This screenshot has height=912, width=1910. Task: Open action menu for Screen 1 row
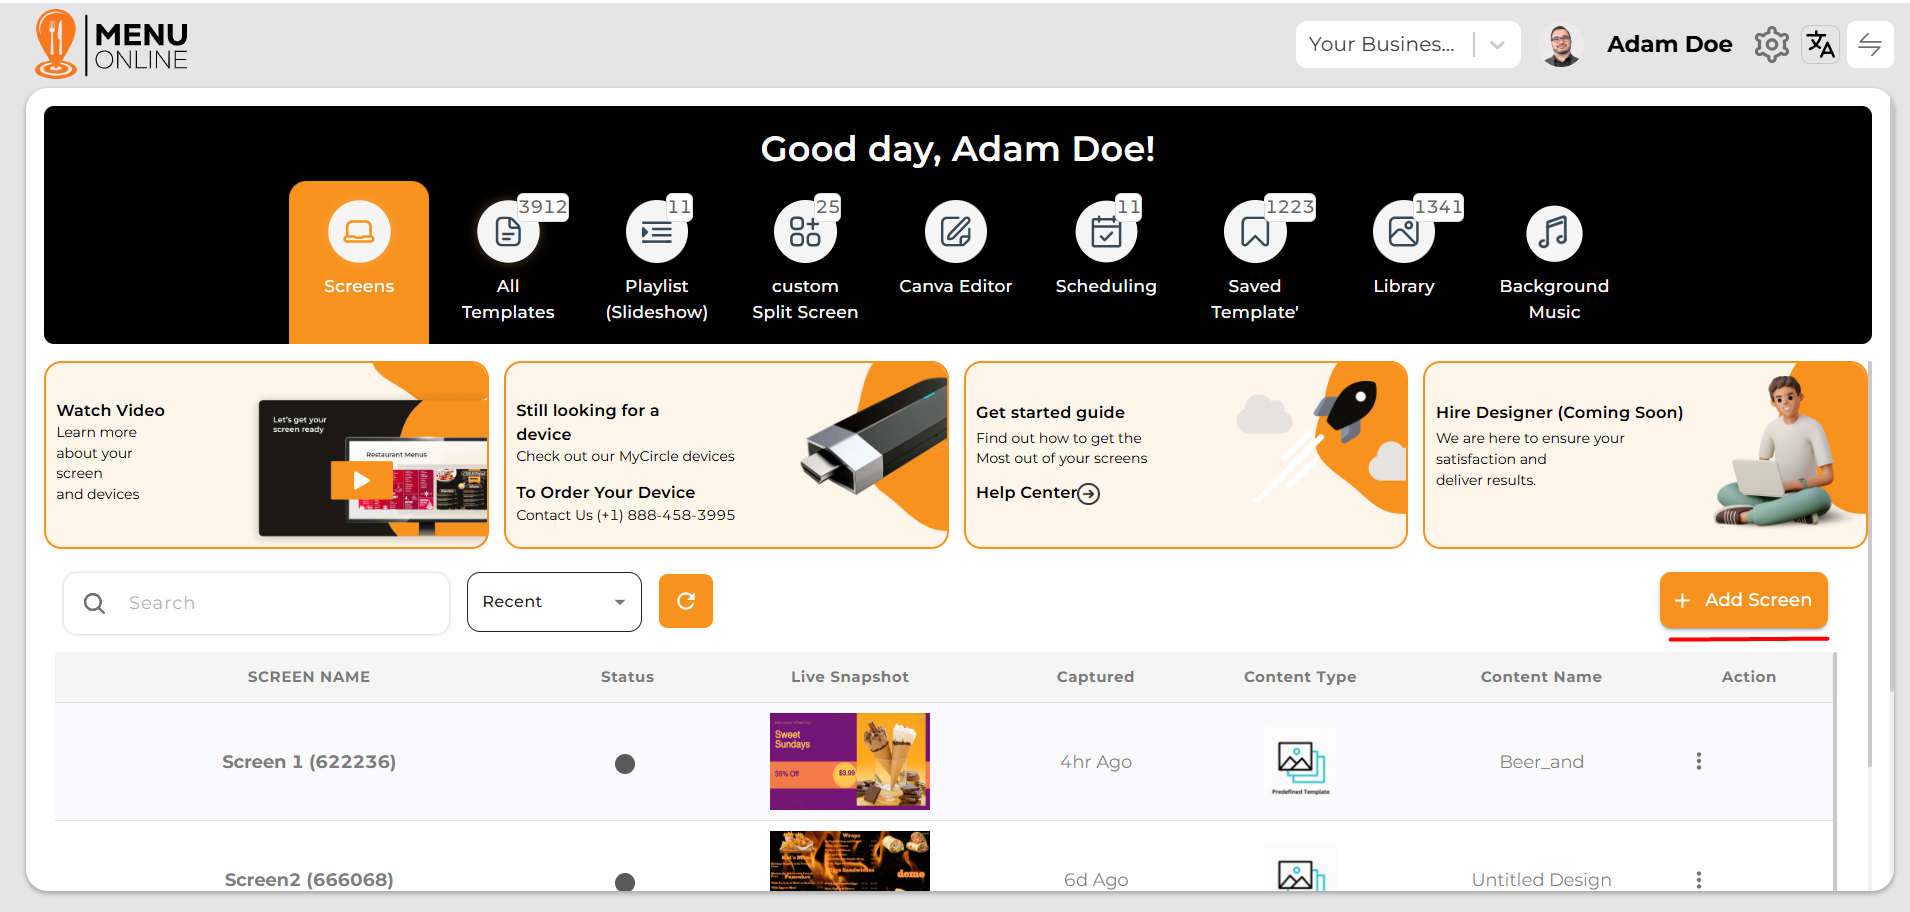tap(1698, 761)
